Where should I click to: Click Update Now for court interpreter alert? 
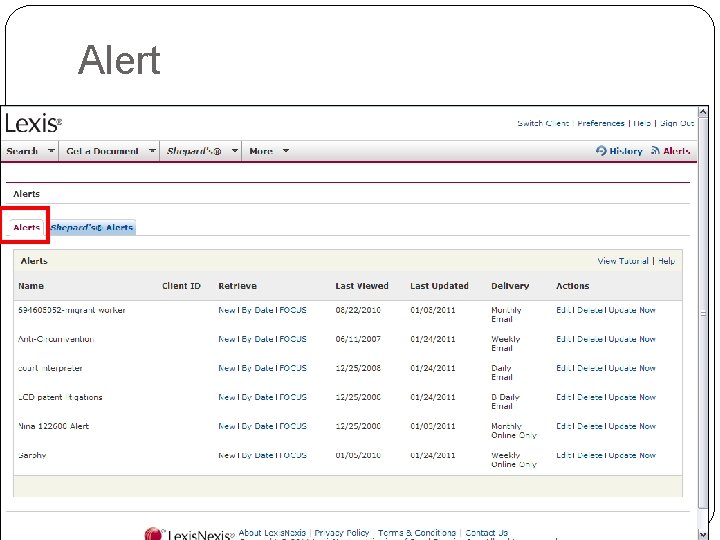point(632,368)
